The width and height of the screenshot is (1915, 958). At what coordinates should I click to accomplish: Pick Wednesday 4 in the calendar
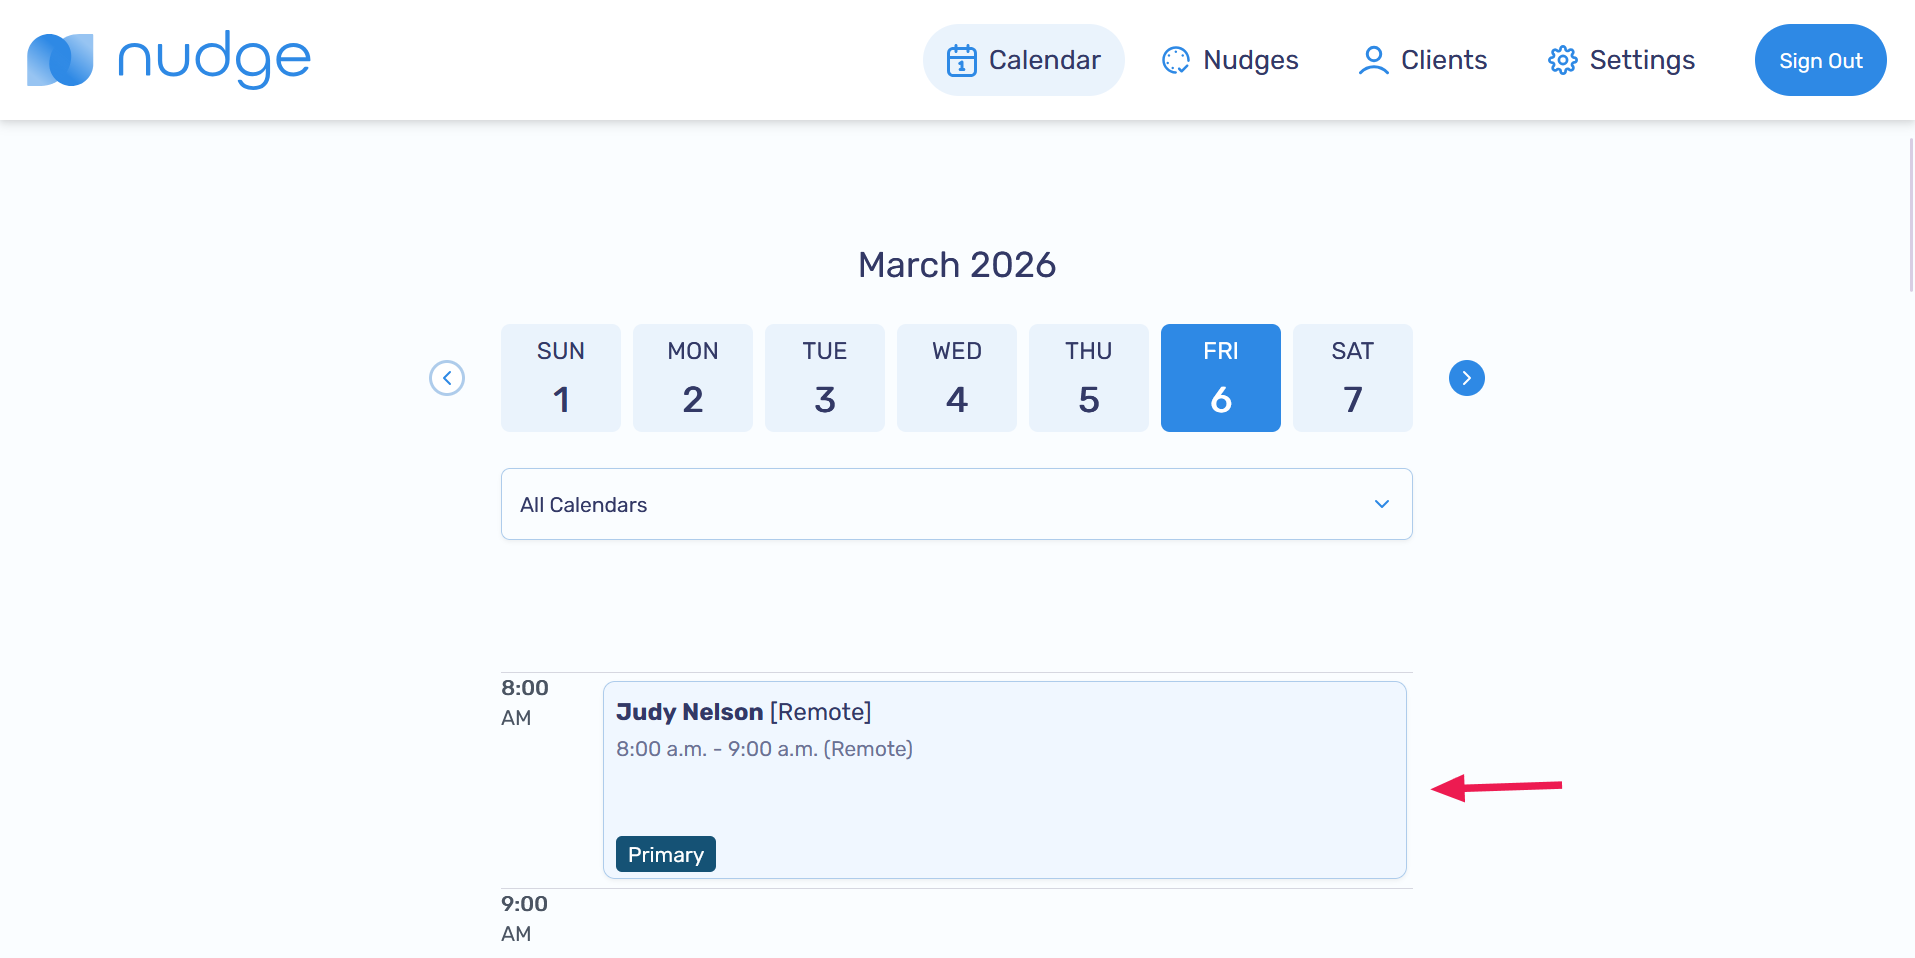(x=957, y=378)
